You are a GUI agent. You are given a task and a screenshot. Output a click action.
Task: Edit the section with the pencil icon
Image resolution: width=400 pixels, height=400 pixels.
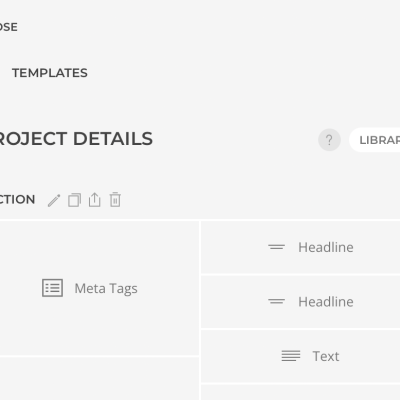(x=54, y=200)
